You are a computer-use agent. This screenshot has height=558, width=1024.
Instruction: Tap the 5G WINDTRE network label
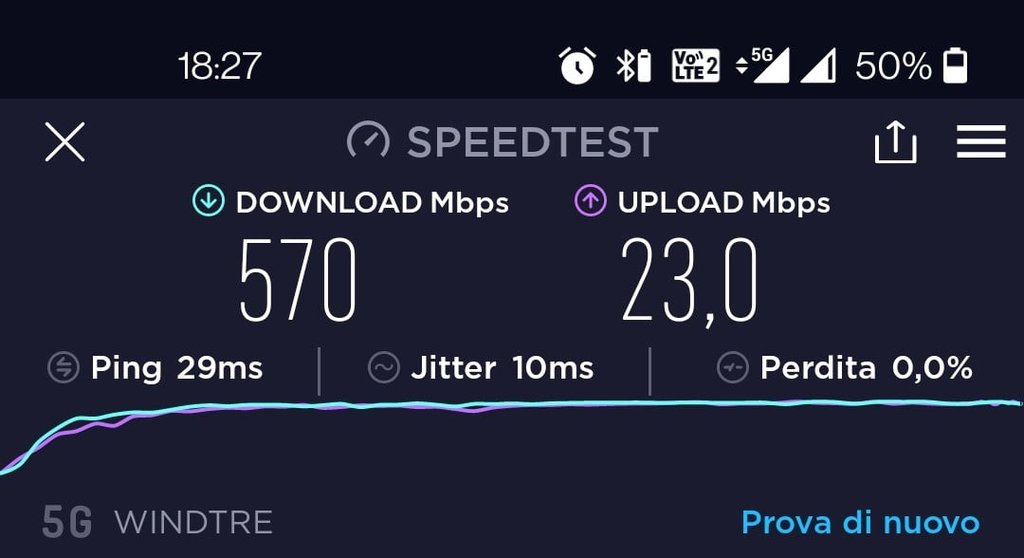pyautogui.click(x=157, y=522)
